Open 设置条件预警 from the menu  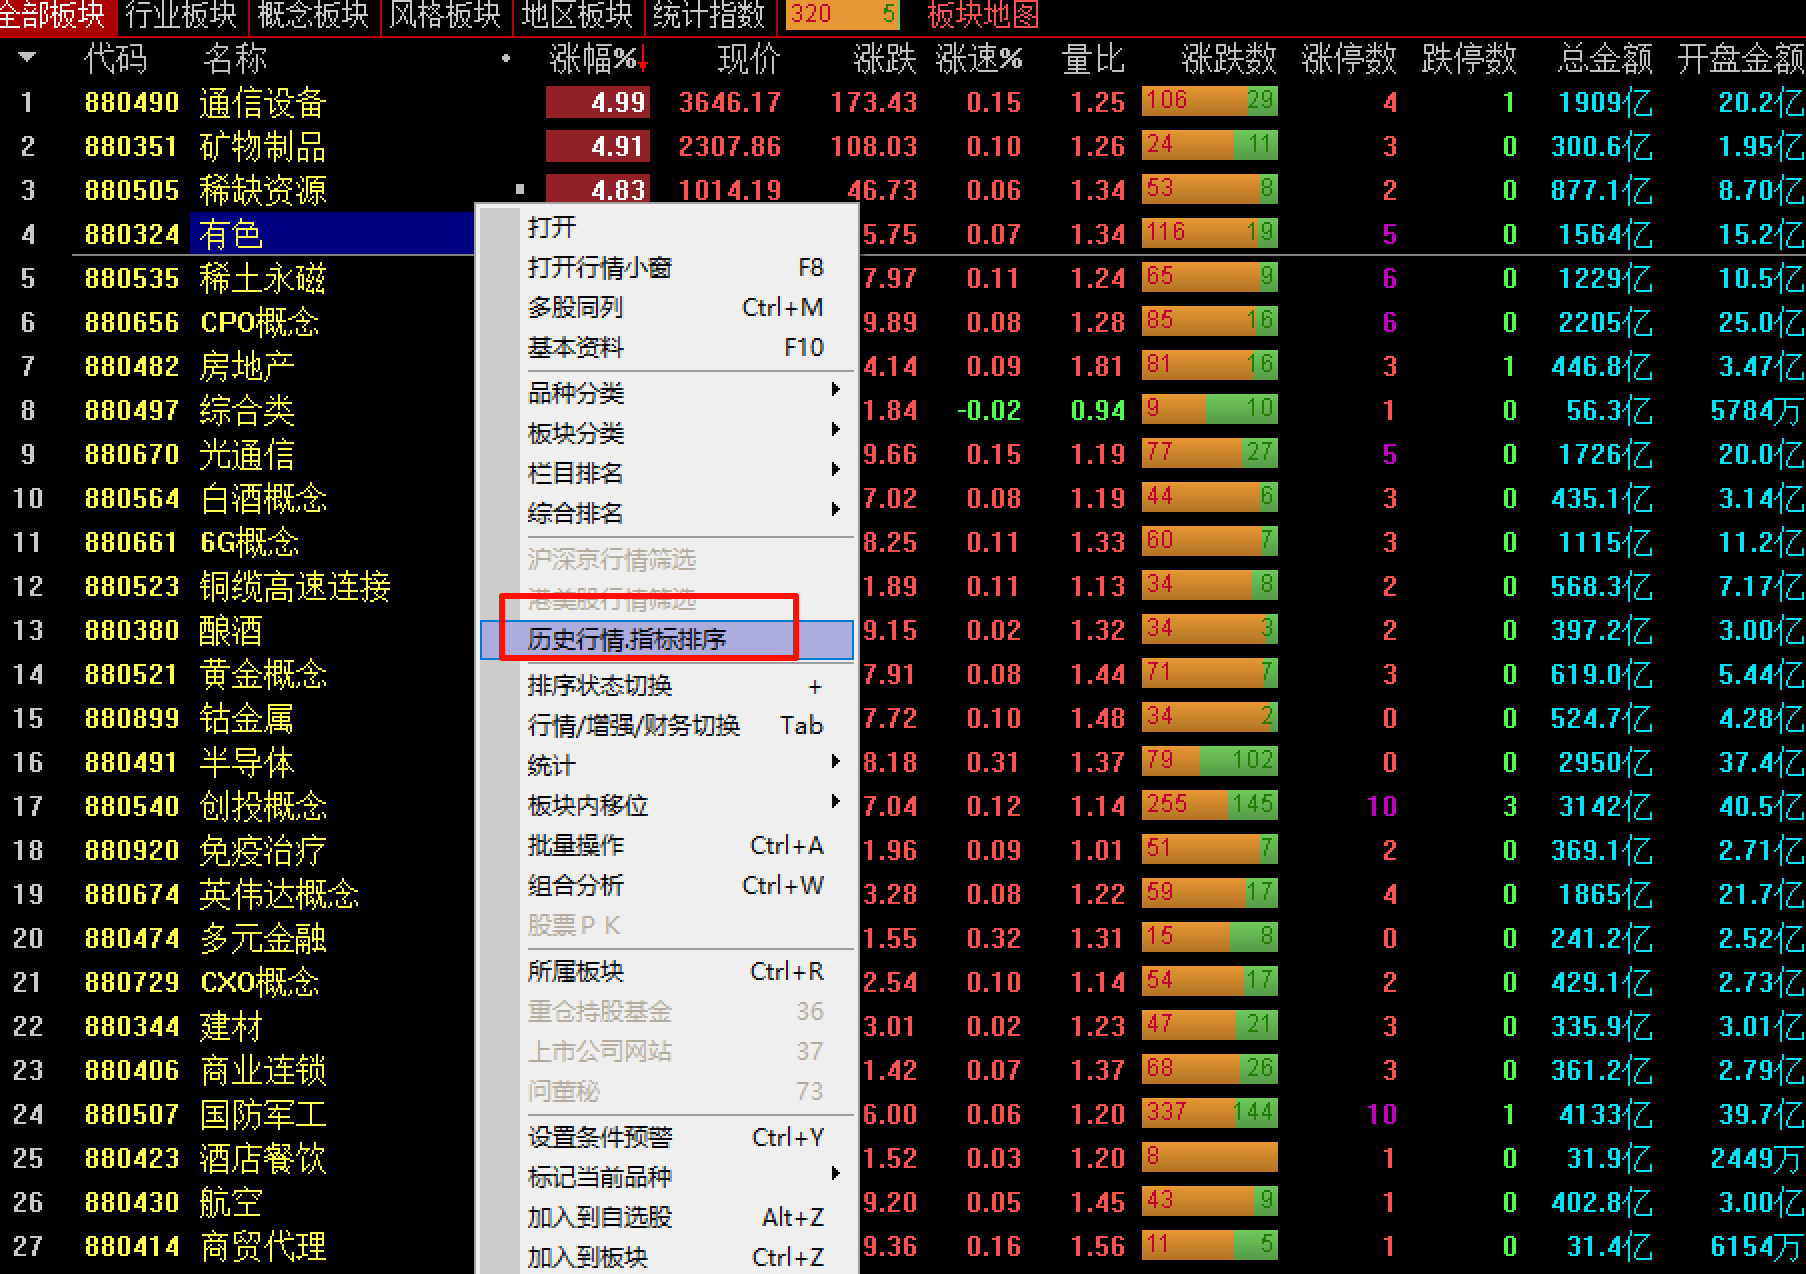(x=600, y=1137)
